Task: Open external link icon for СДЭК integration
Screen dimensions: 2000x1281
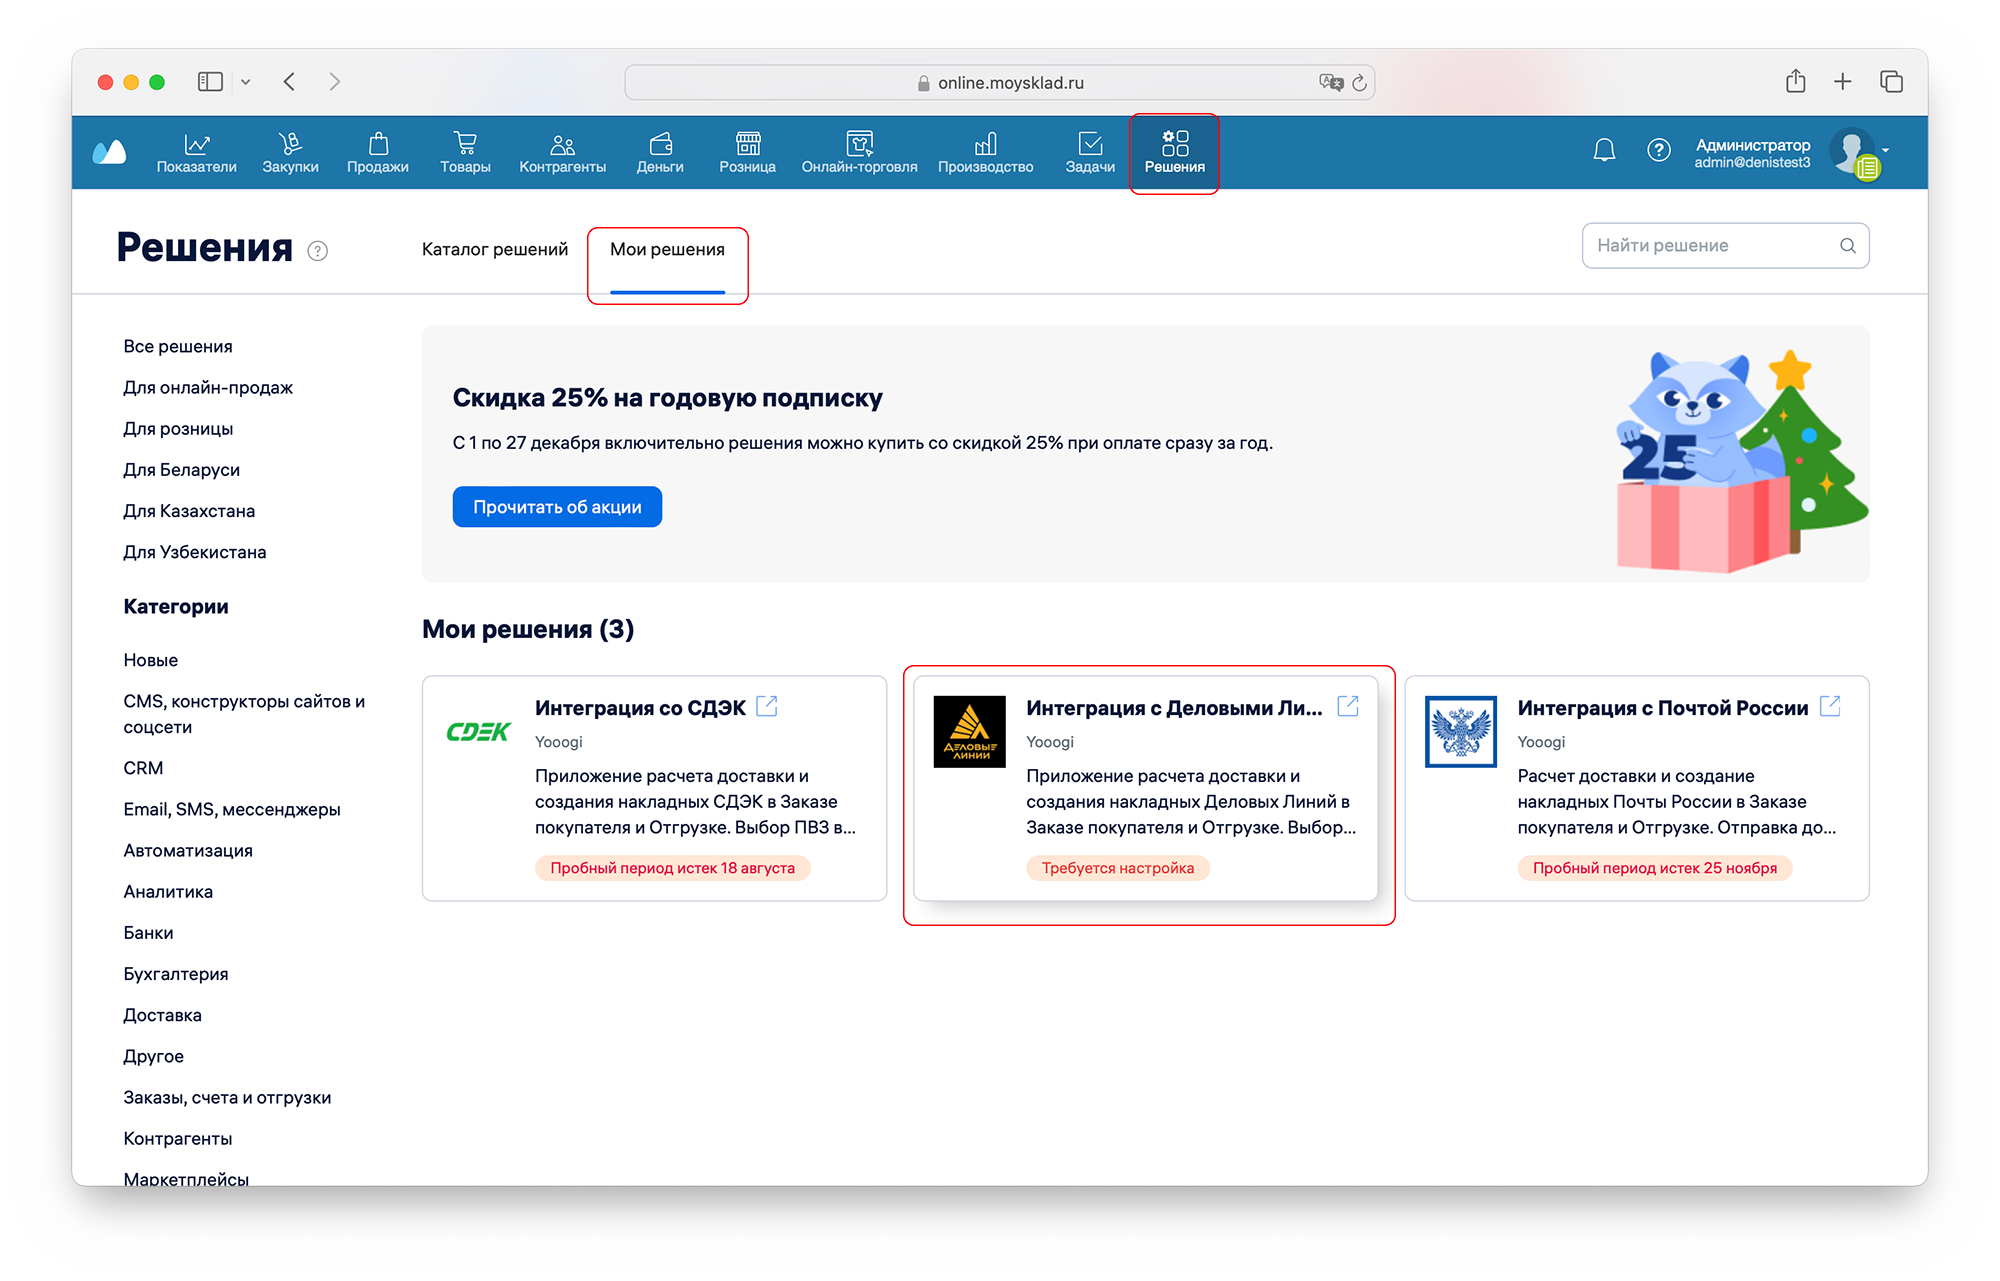Action: 767,706
